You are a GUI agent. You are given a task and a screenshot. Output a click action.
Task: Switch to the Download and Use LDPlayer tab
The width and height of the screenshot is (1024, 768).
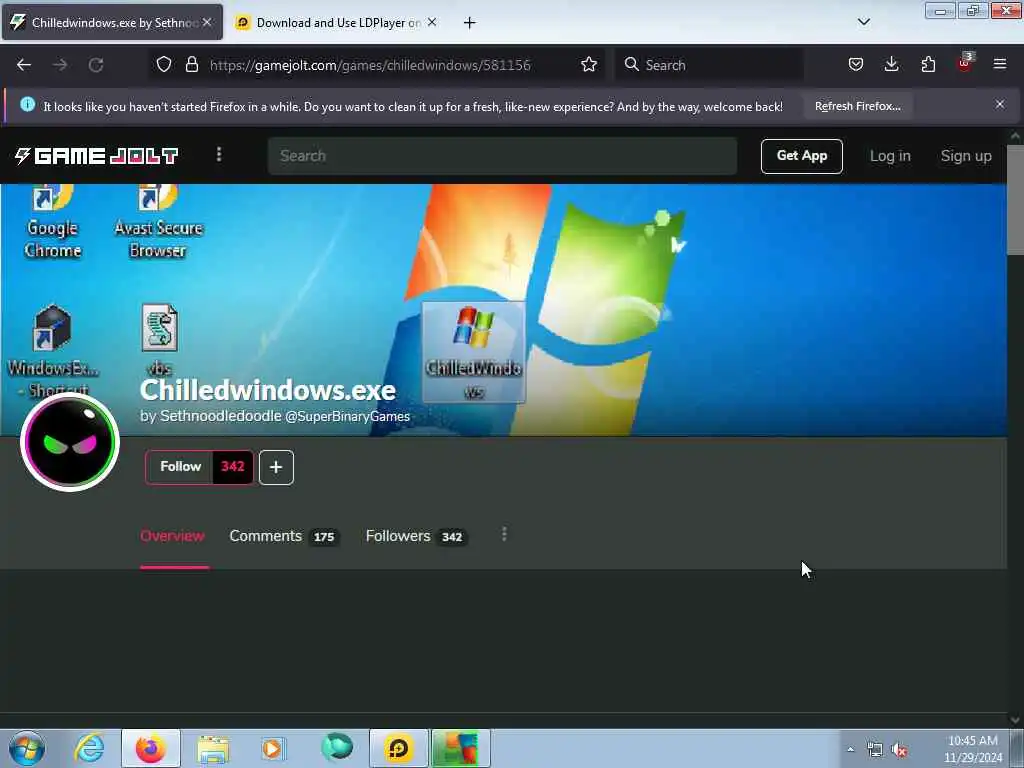[336, 22]
